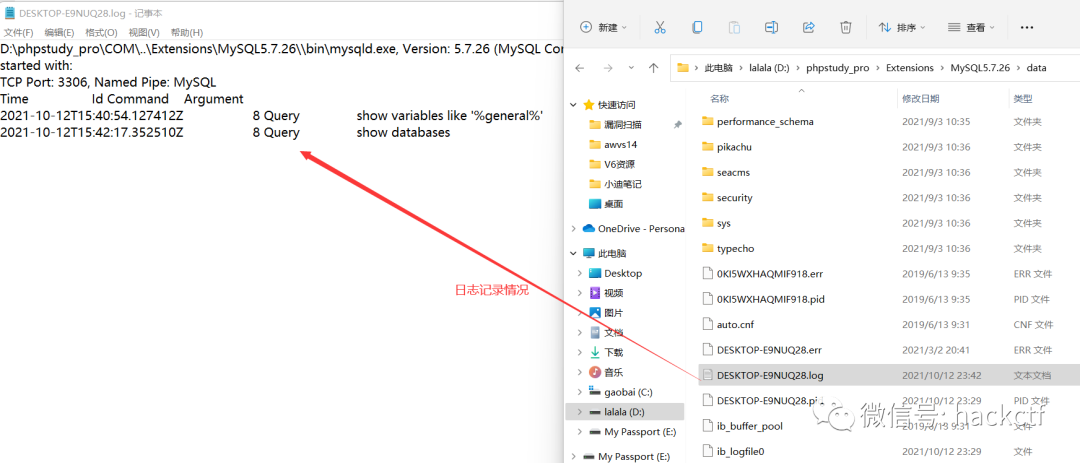Click the Back navigation arrow
Screen dimensions: 1080x463
(x=580, y=68)
